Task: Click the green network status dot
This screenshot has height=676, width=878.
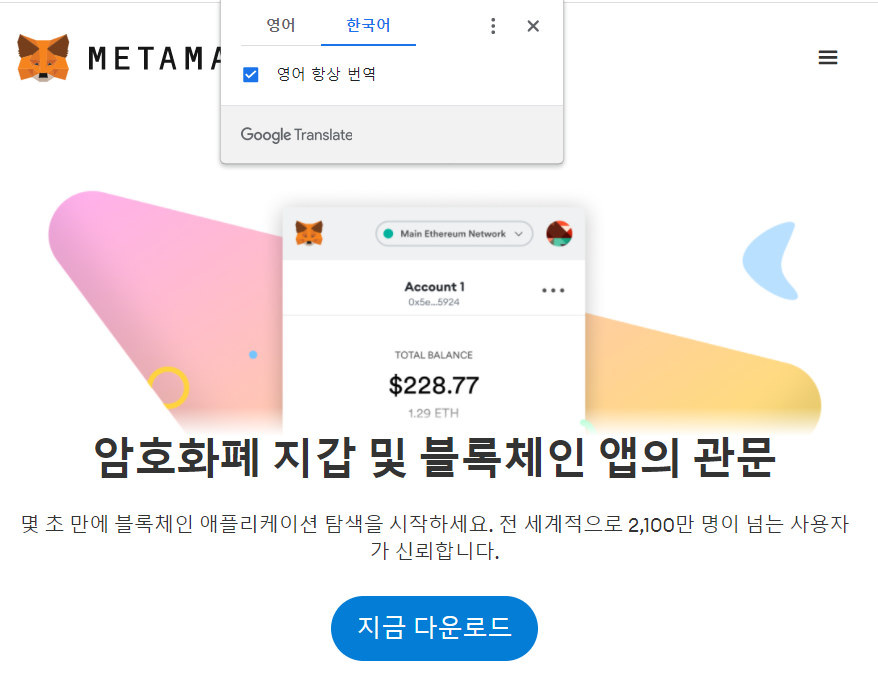Action: click(x=388, y=234)
